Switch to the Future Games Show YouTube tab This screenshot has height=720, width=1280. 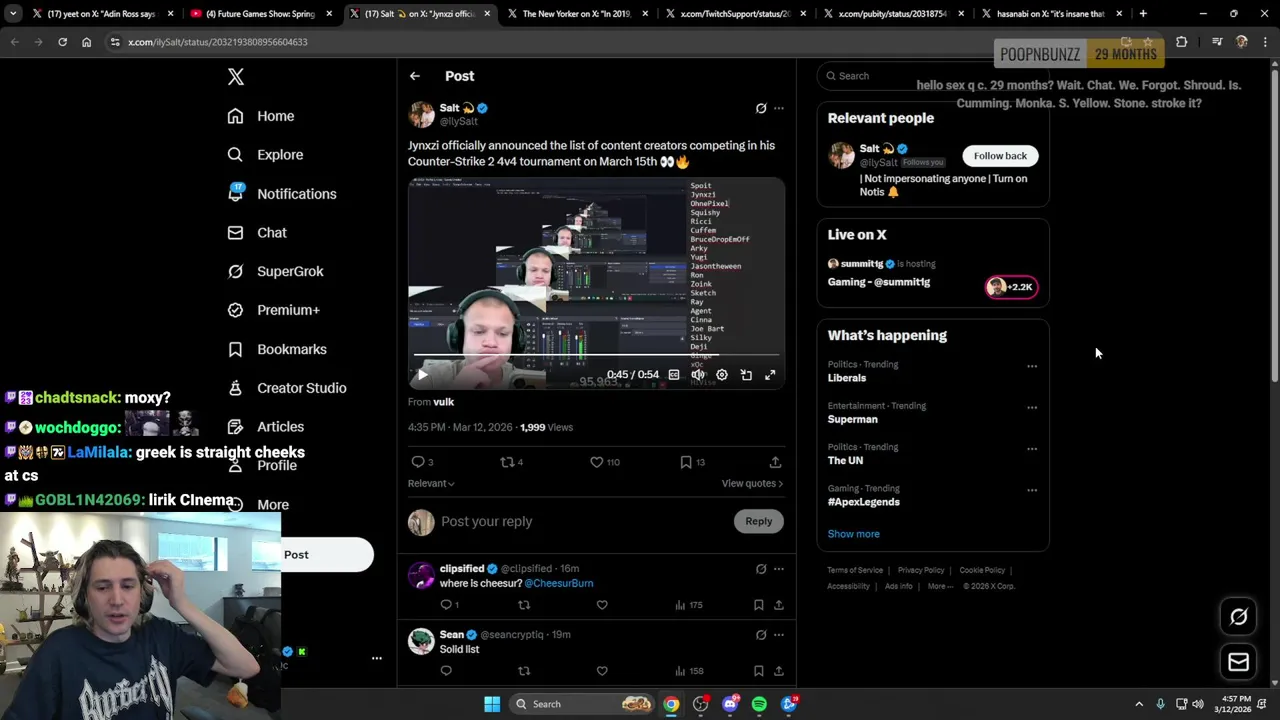pyautogui.click(x=259, y=14)
